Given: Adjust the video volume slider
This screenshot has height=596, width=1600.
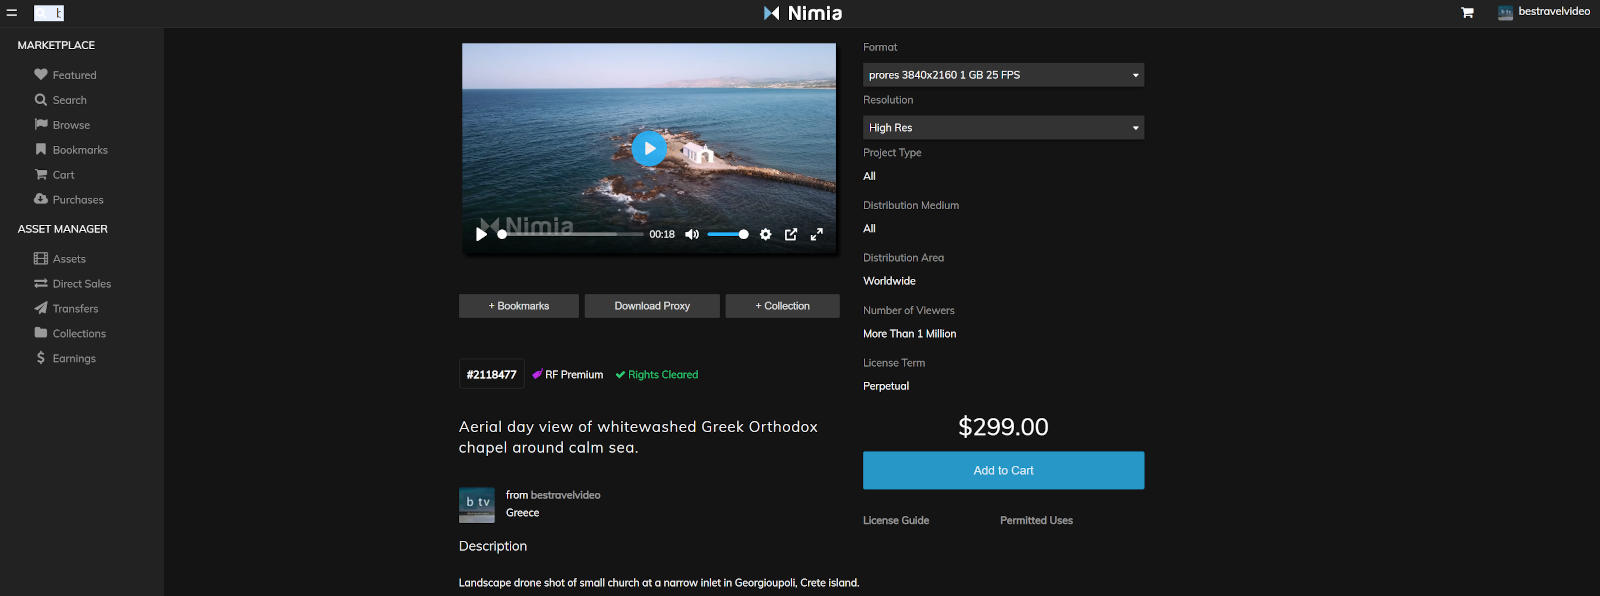Looking at the screenshot, I should [x=727, y=234].
